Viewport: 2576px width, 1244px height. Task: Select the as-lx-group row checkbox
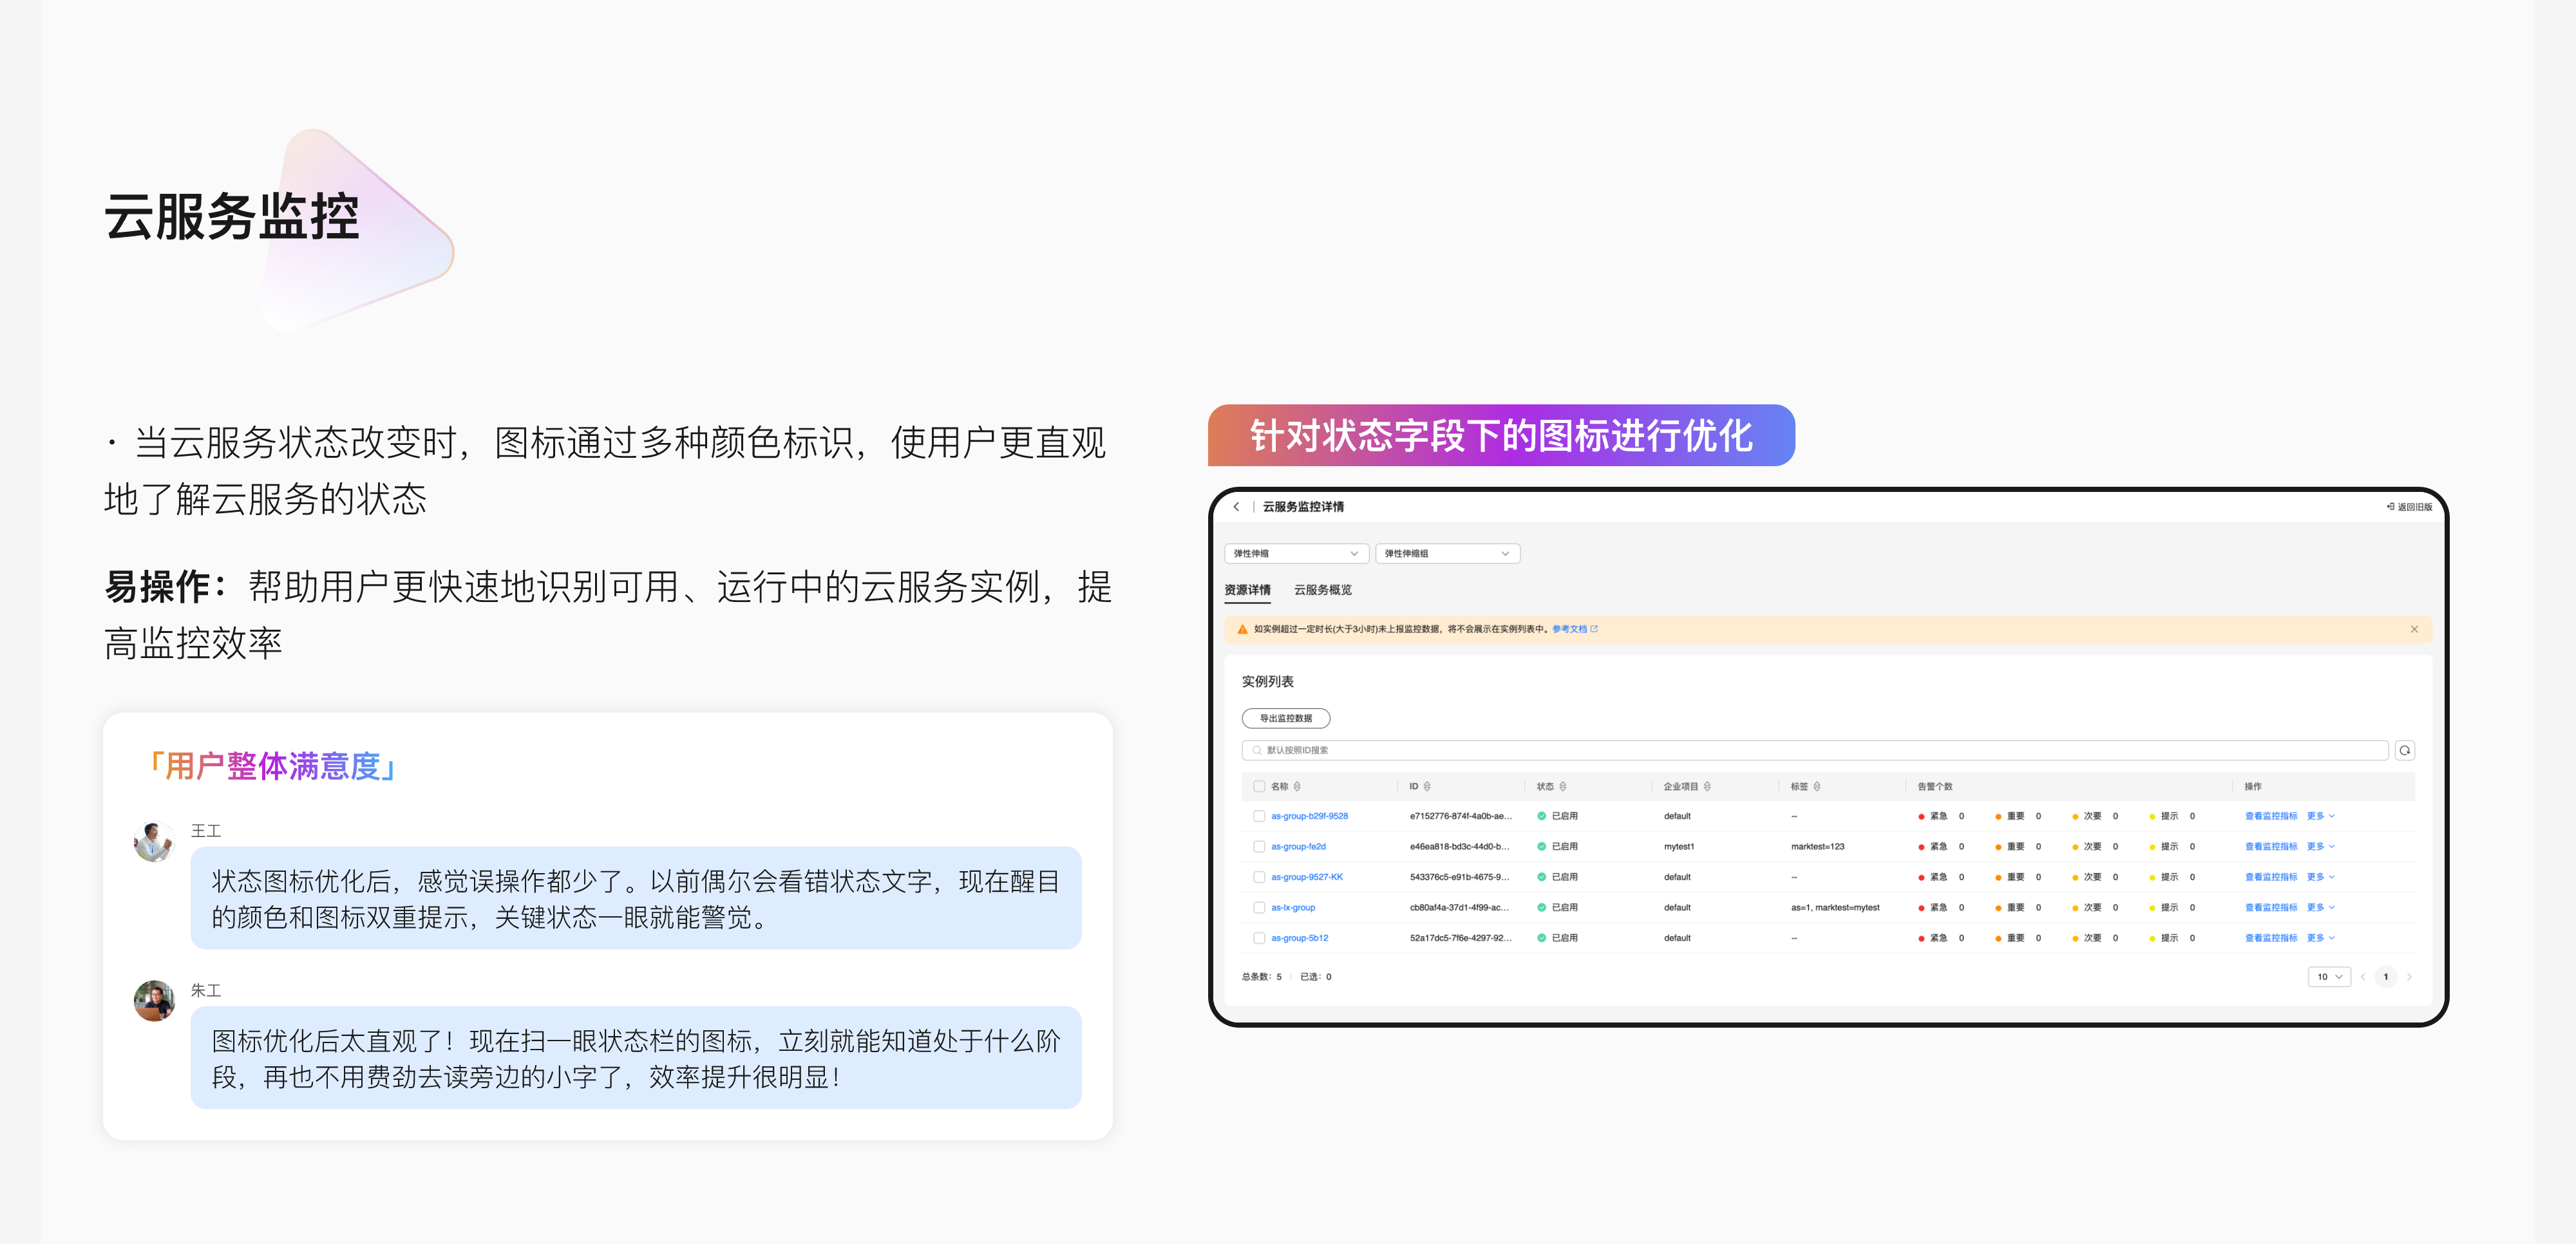[1258, 908]
